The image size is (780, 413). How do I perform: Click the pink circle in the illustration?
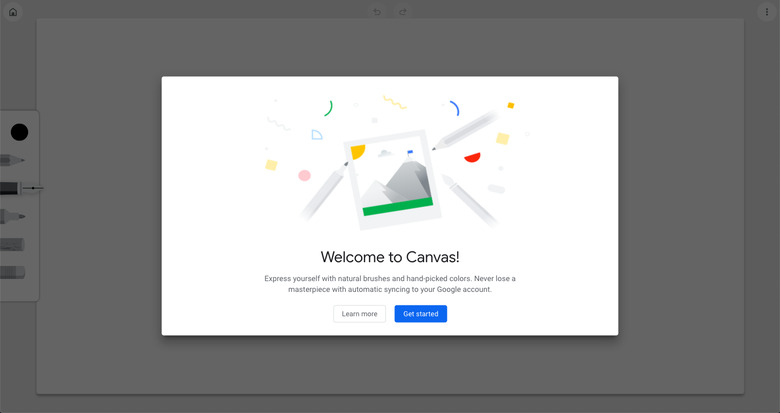click(305, 176)
